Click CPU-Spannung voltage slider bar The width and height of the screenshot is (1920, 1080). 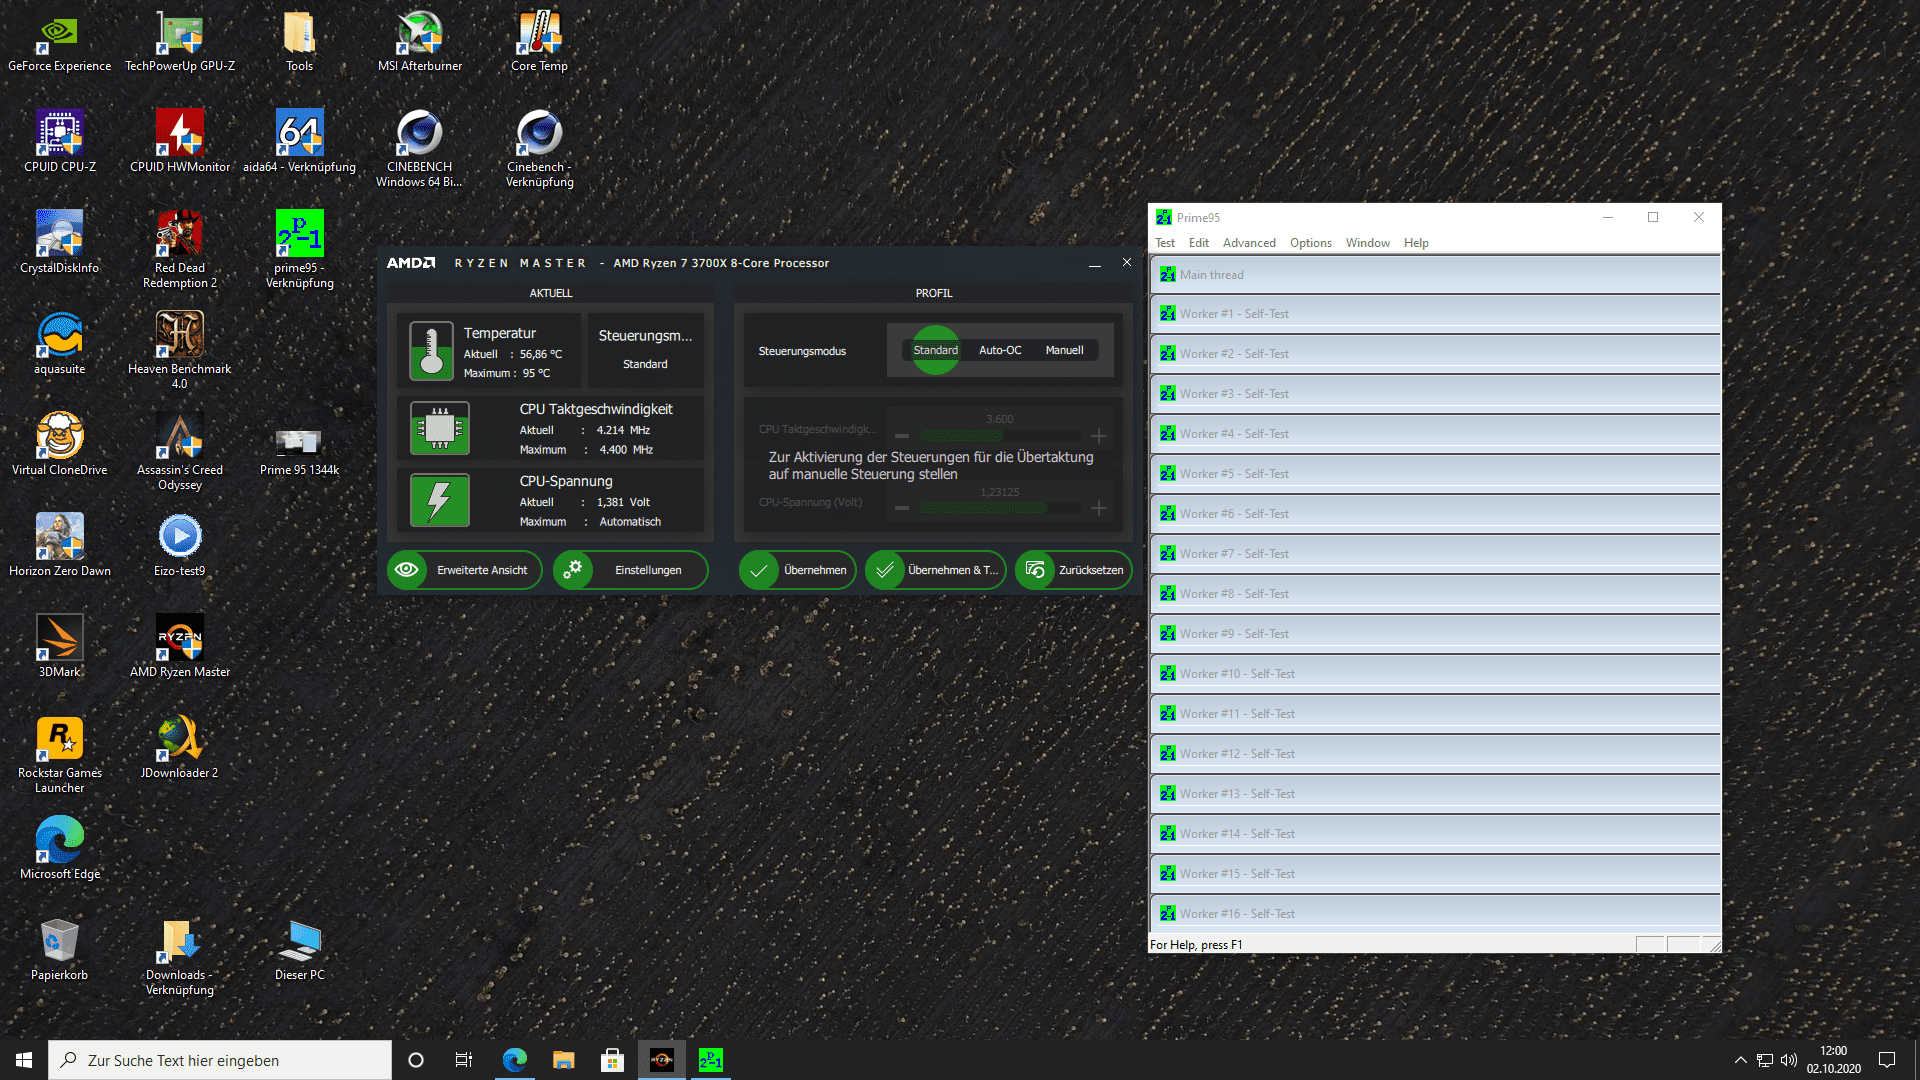[x=1000, y=508]
